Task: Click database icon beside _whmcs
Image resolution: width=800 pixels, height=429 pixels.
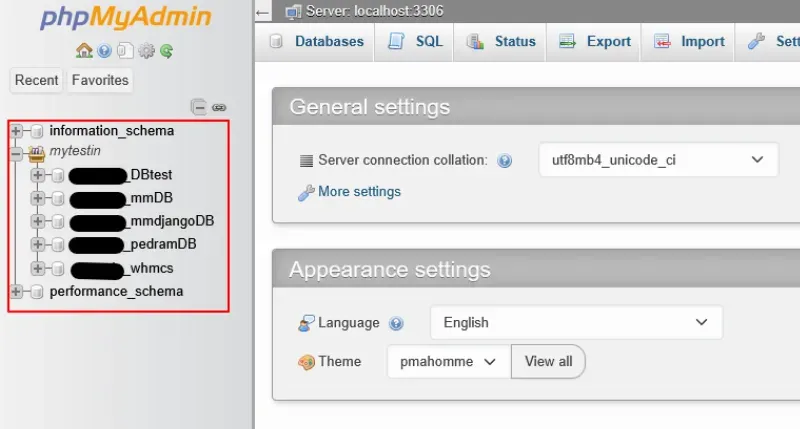Action: point(58,268)
